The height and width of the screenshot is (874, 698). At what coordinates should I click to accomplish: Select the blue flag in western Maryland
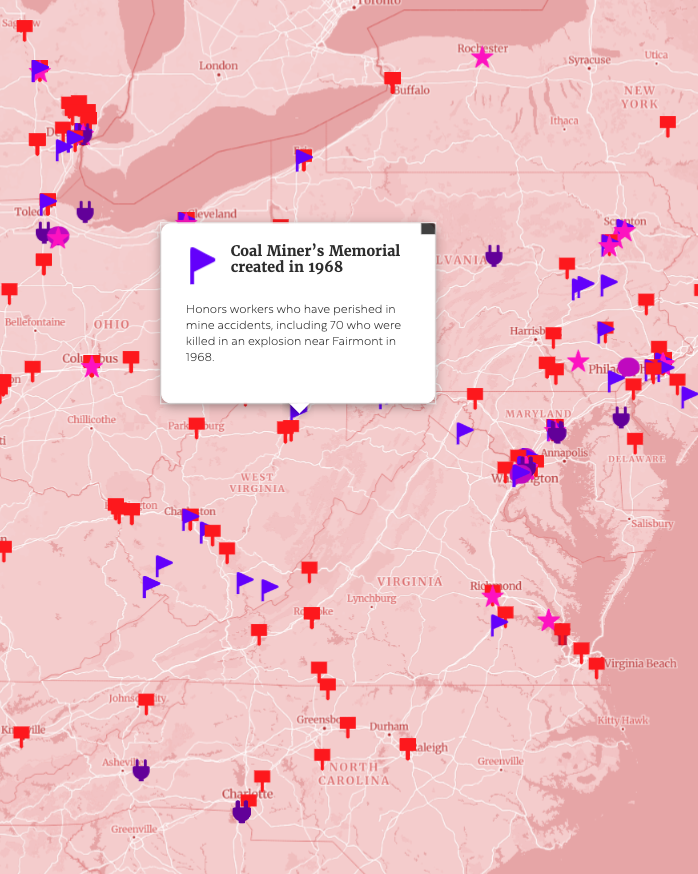coord(464,433)
